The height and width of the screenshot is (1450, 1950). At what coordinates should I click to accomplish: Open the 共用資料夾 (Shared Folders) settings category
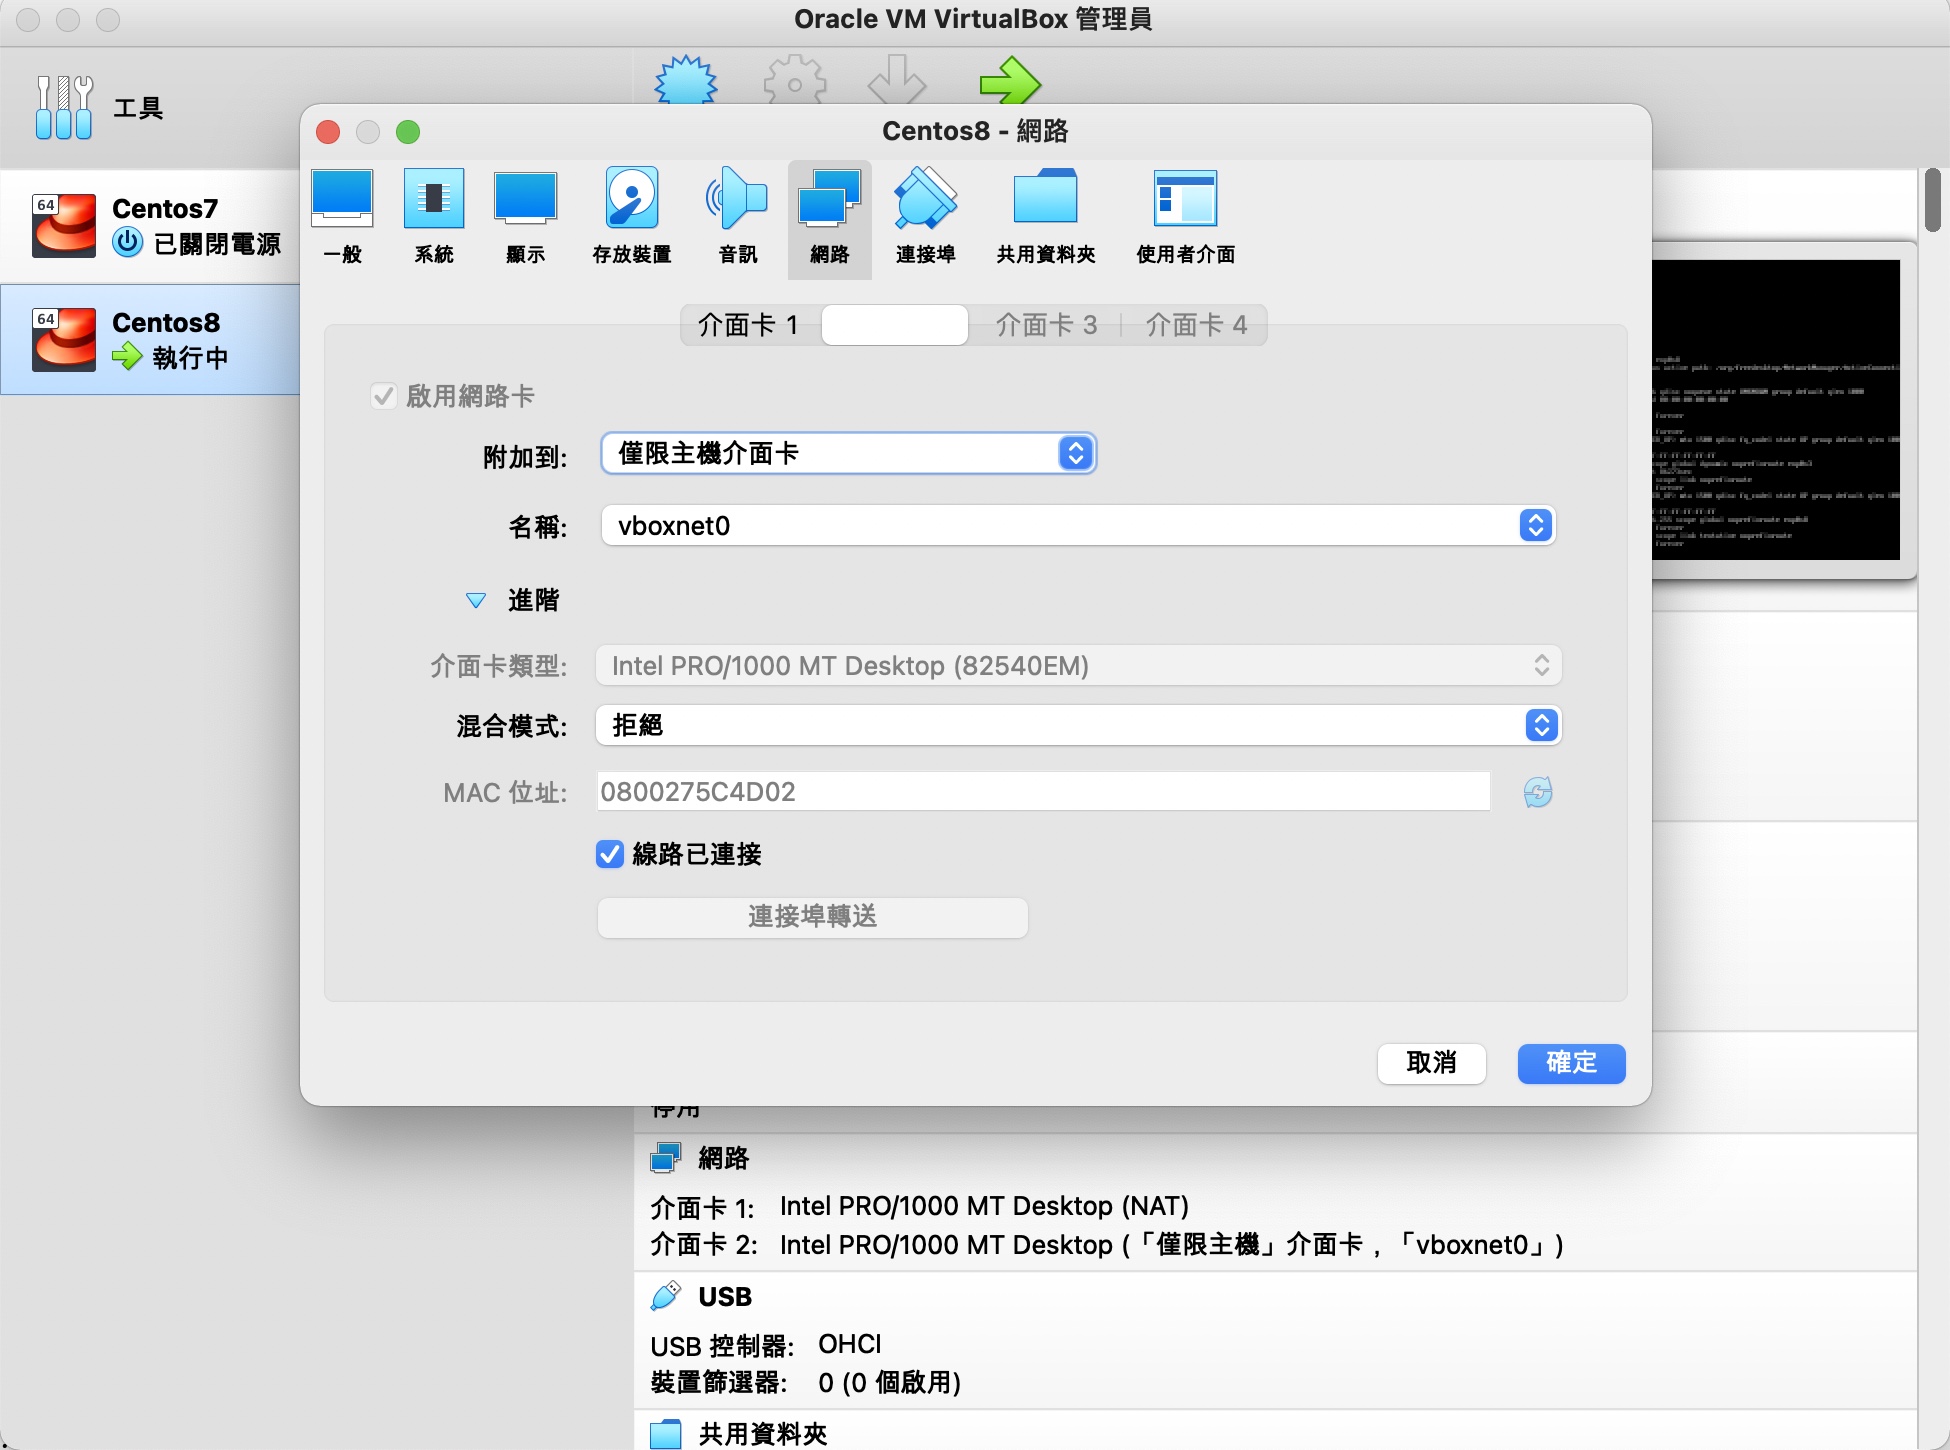tap(1046, 218)
